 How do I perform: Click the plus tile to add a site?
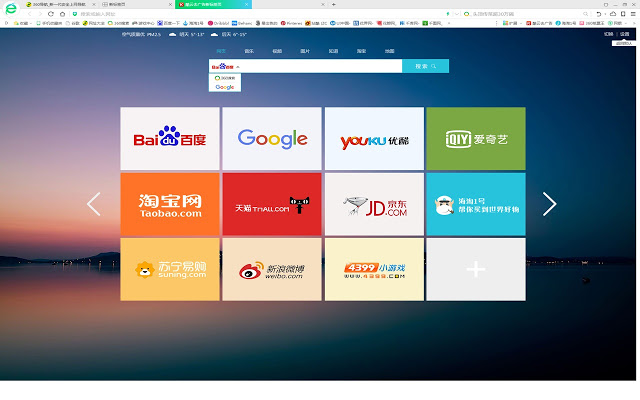pos(475,269)
